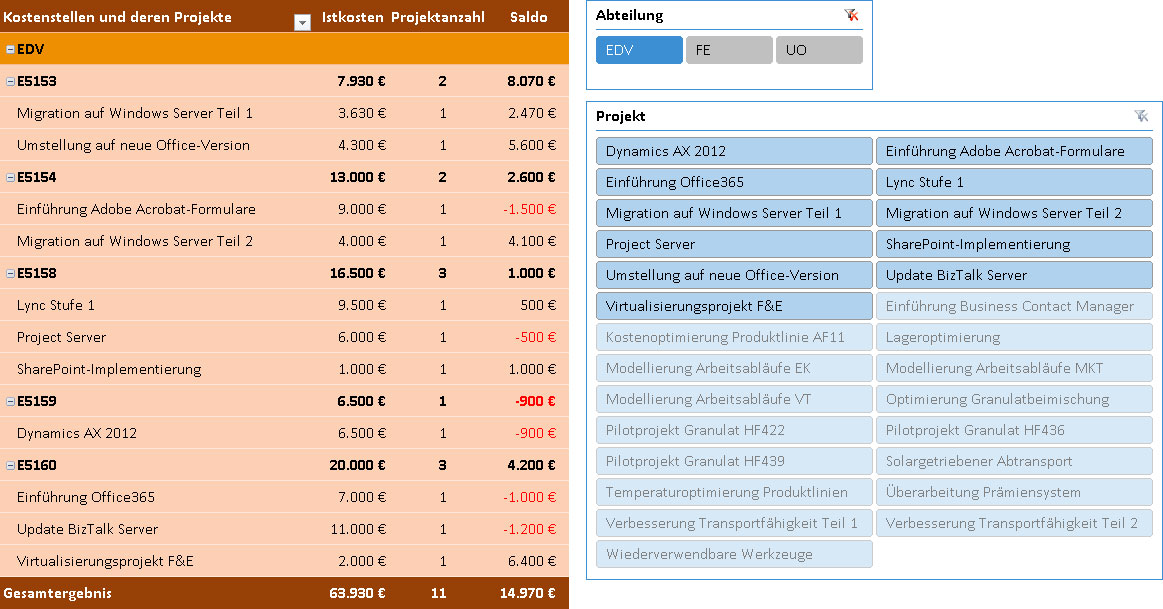Image resolution: width=1163 pixels, height=609 pixels.
Task: Select Einführung Office365 in Projekt slicer
Action: 734,182
